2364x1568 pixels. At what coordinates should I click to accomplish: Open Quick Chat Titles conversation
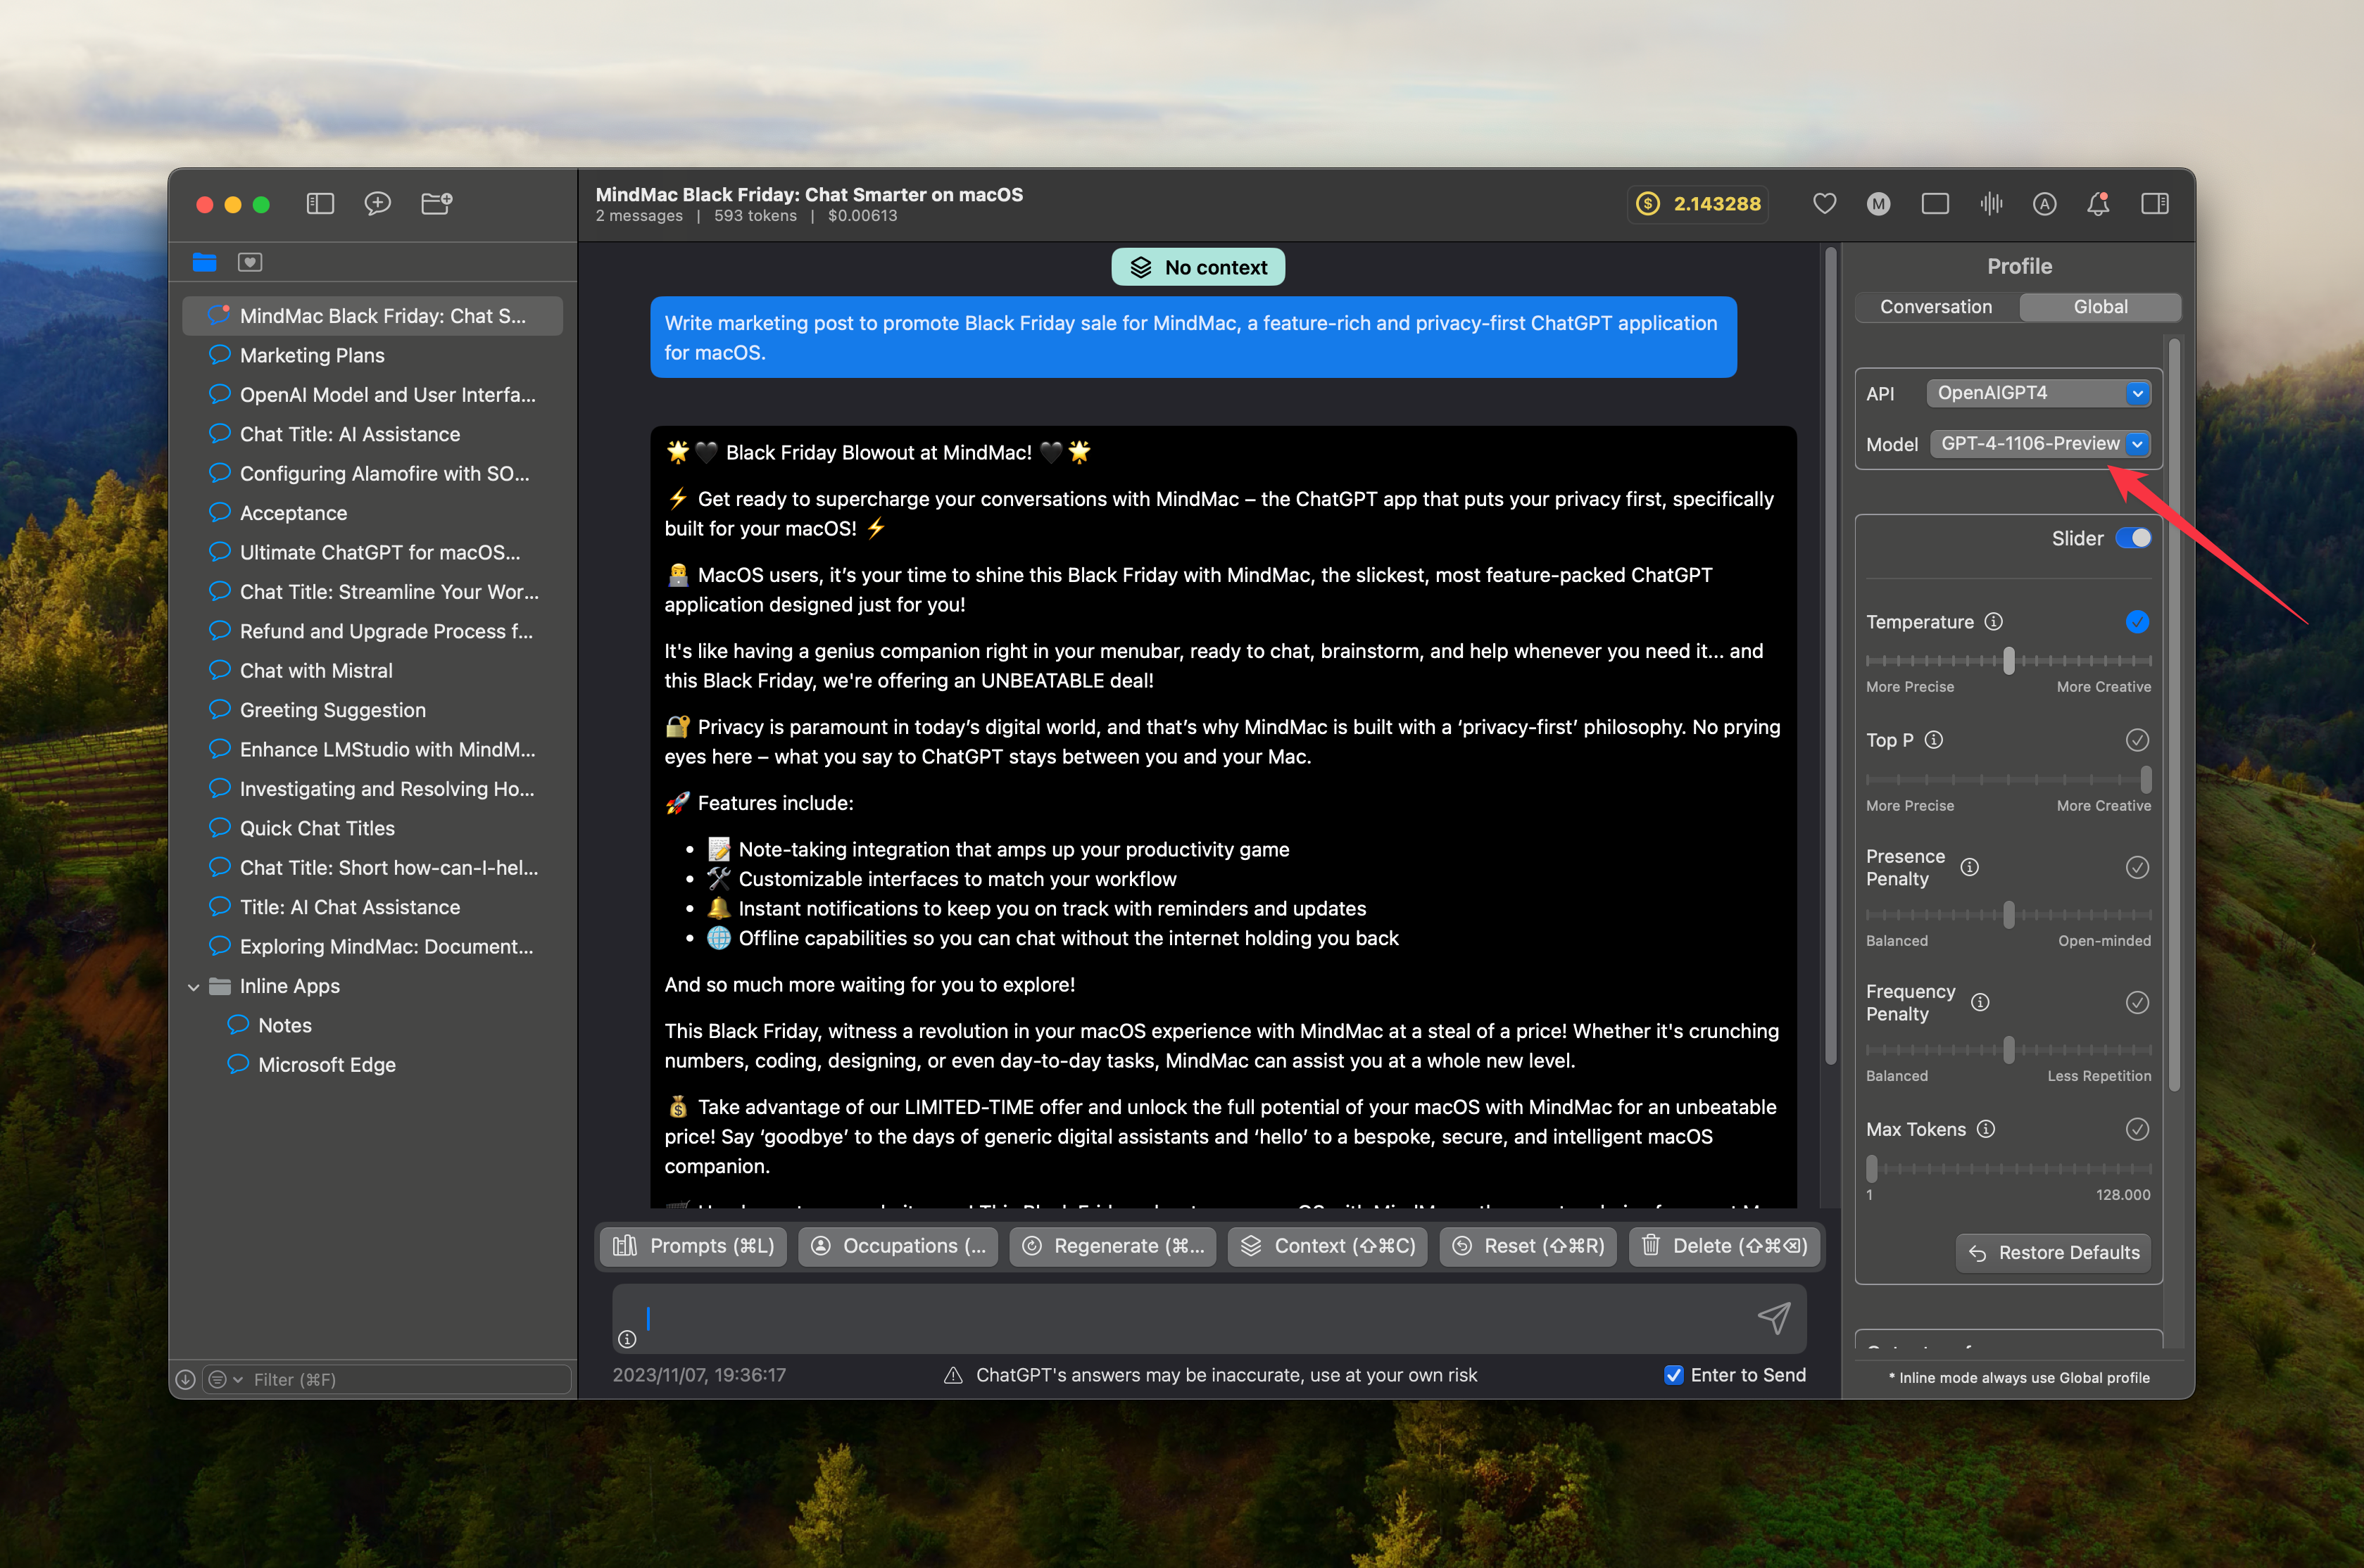372,828
